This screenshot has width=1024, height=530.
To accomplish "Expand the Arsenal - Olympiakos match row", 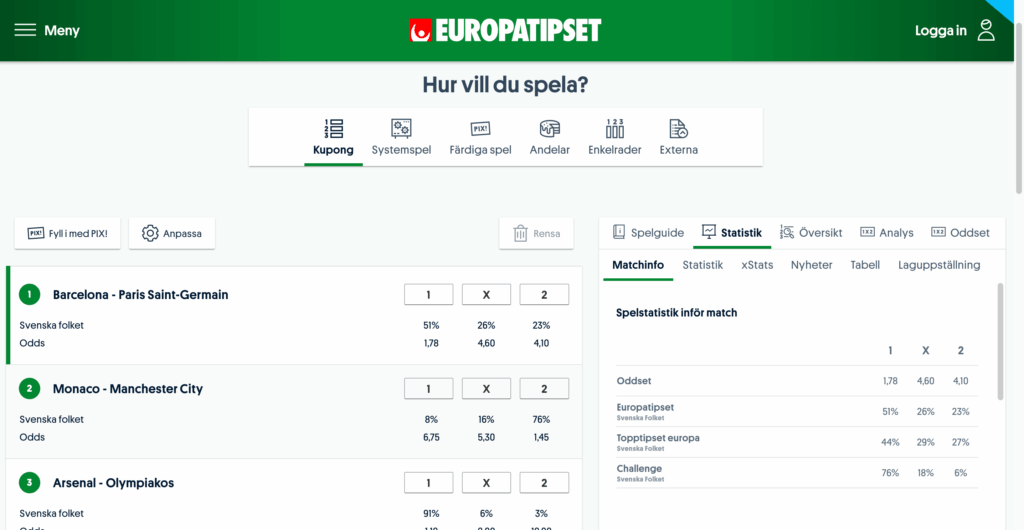I will tap(113, 483).
